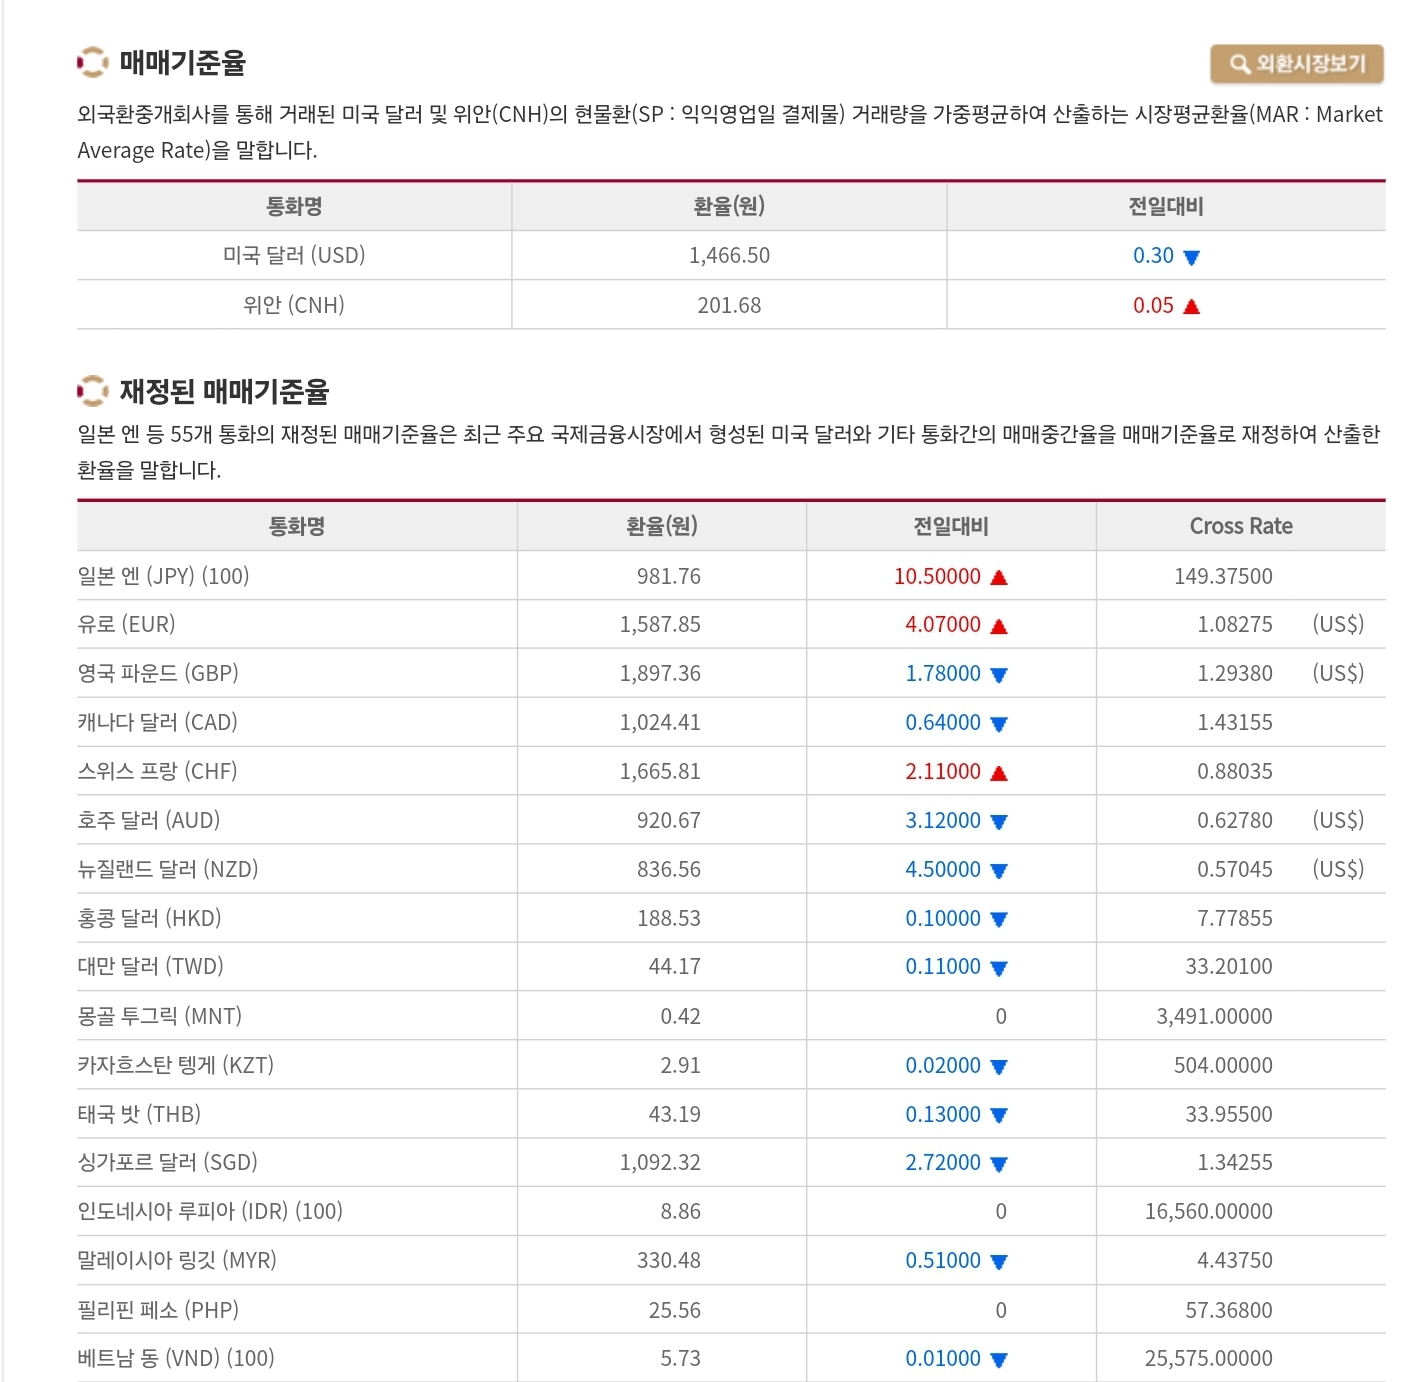Click the NZD change value 4.50000
This screenshot has width=1423, height=1382.
coord(943,869)
